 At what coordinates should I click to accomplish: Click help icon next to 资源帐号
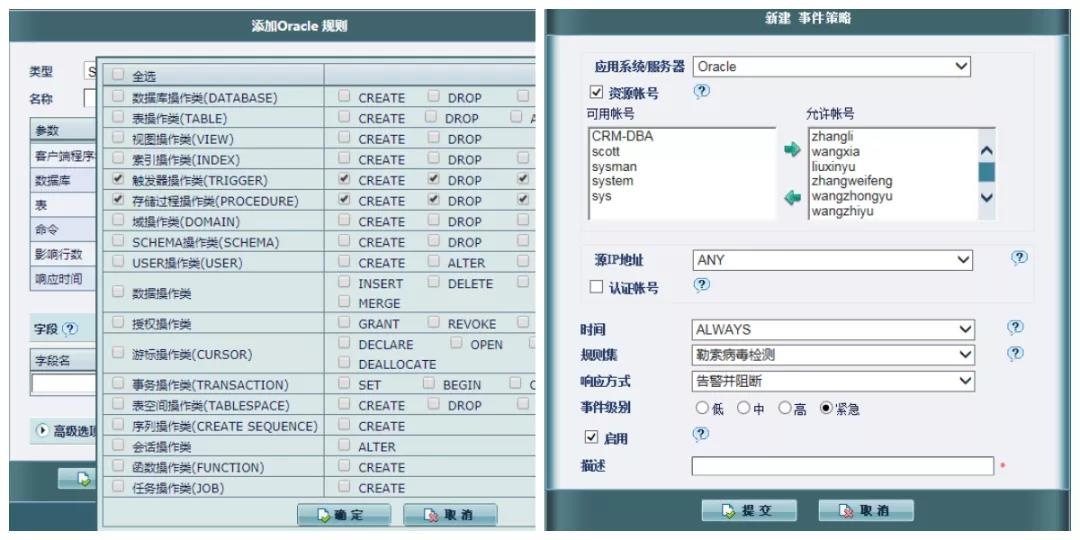point(702,91)
